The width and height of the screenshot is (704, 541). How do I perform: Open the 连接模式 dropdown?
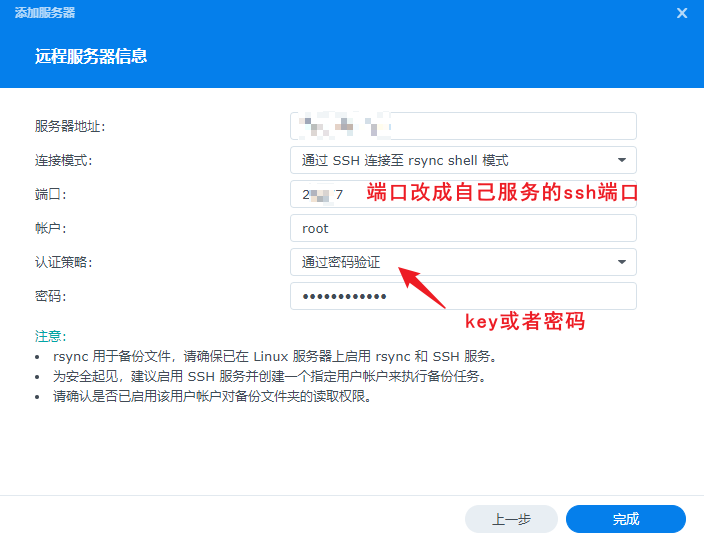(x=463, y=160)
